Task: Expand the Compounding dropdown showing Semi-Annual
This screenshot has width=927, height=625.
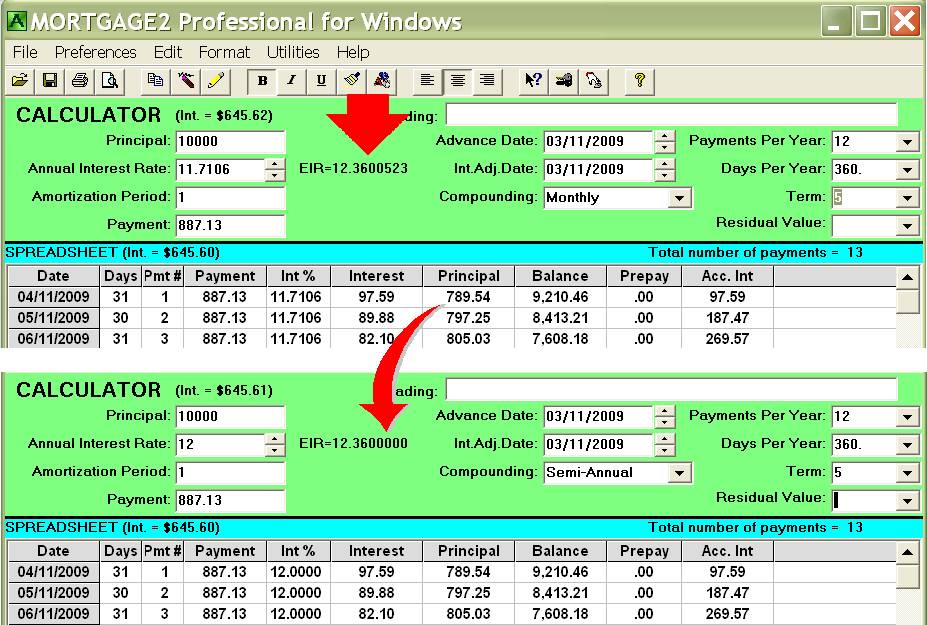Action: 680,473
